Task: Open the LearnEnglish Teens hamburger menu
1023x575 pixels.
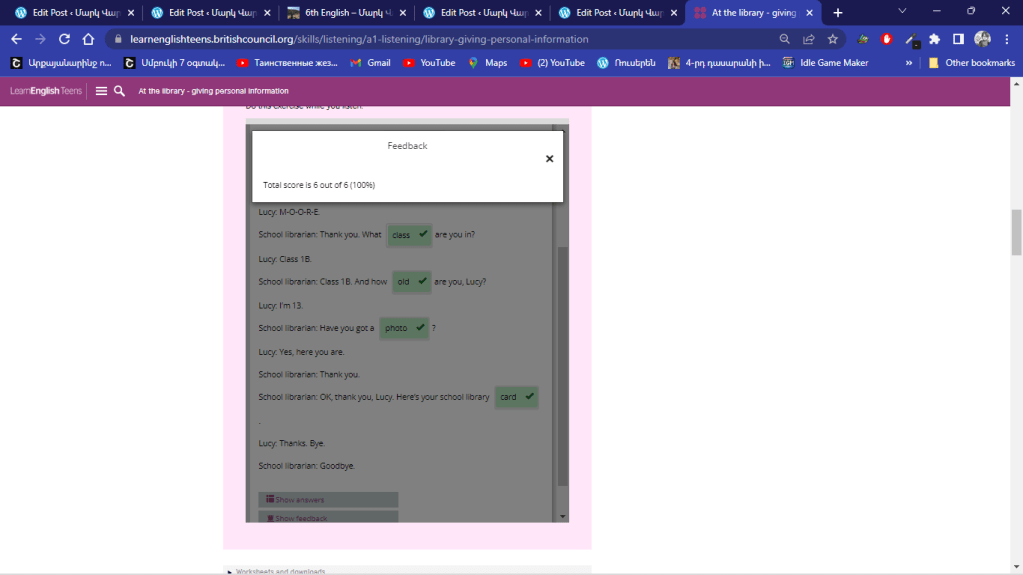Action: coord(101,91)
